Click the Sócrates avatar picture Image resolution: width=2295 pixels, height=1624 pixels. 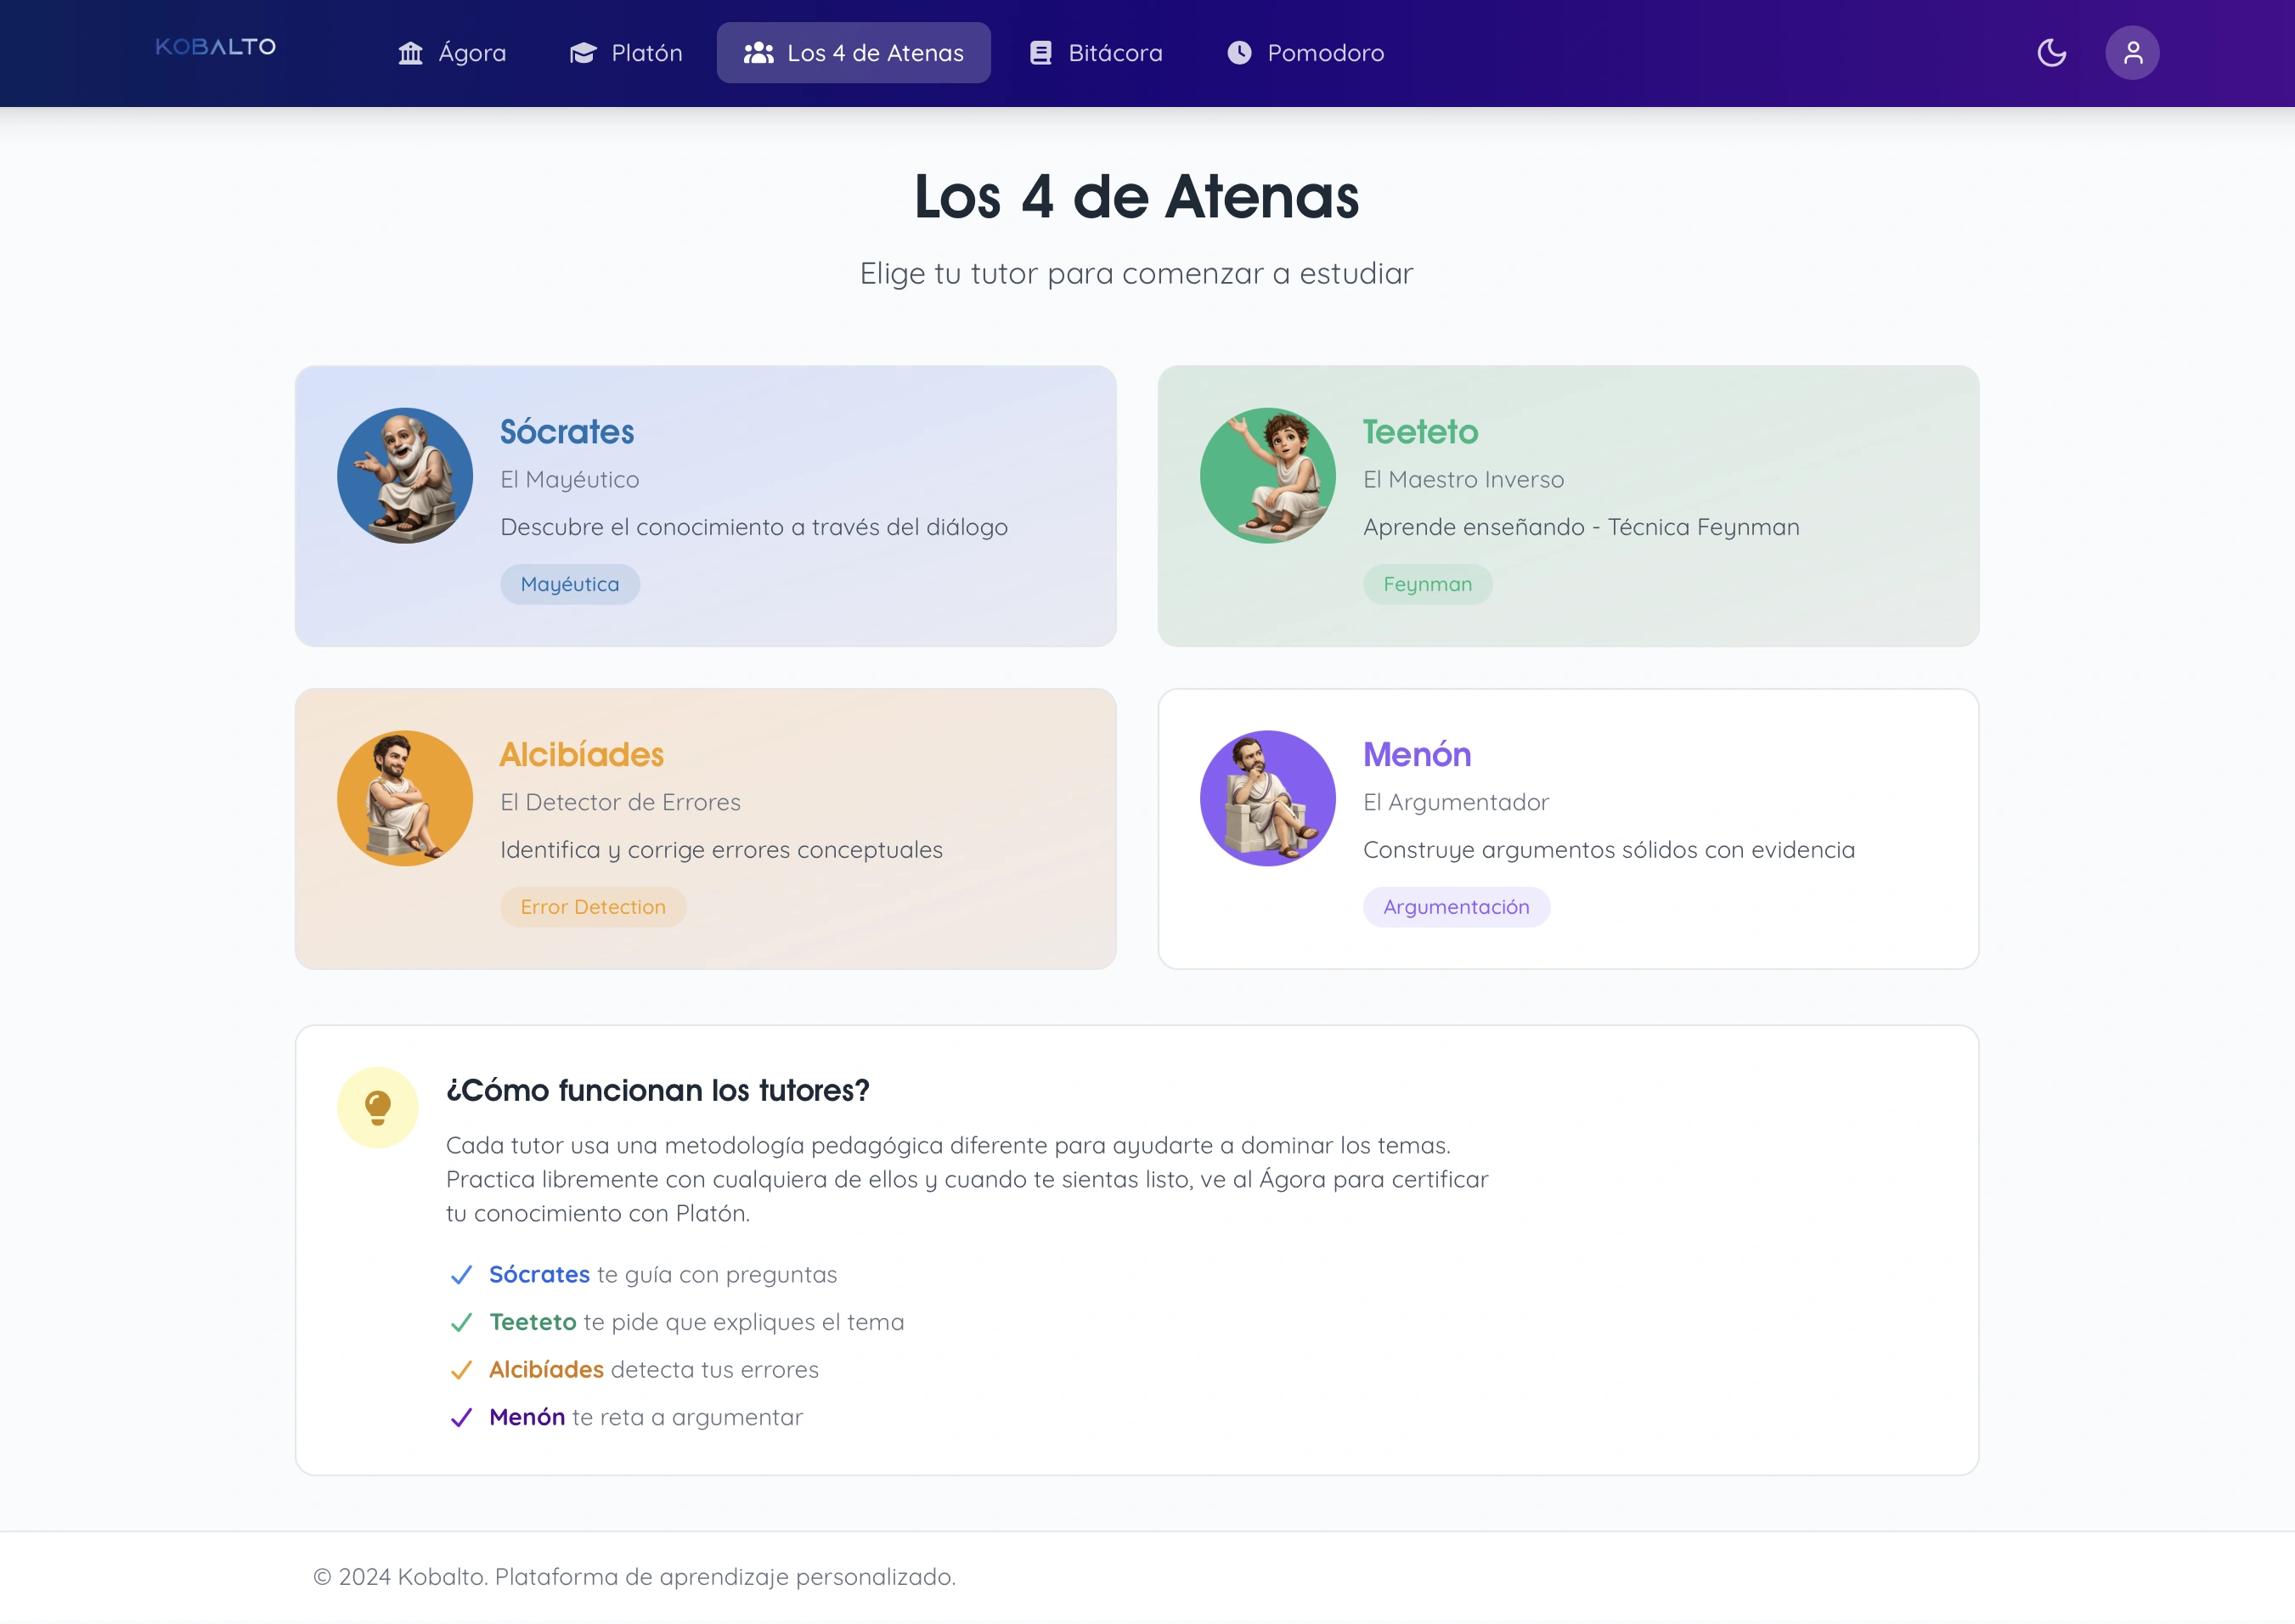coord(405,476)
